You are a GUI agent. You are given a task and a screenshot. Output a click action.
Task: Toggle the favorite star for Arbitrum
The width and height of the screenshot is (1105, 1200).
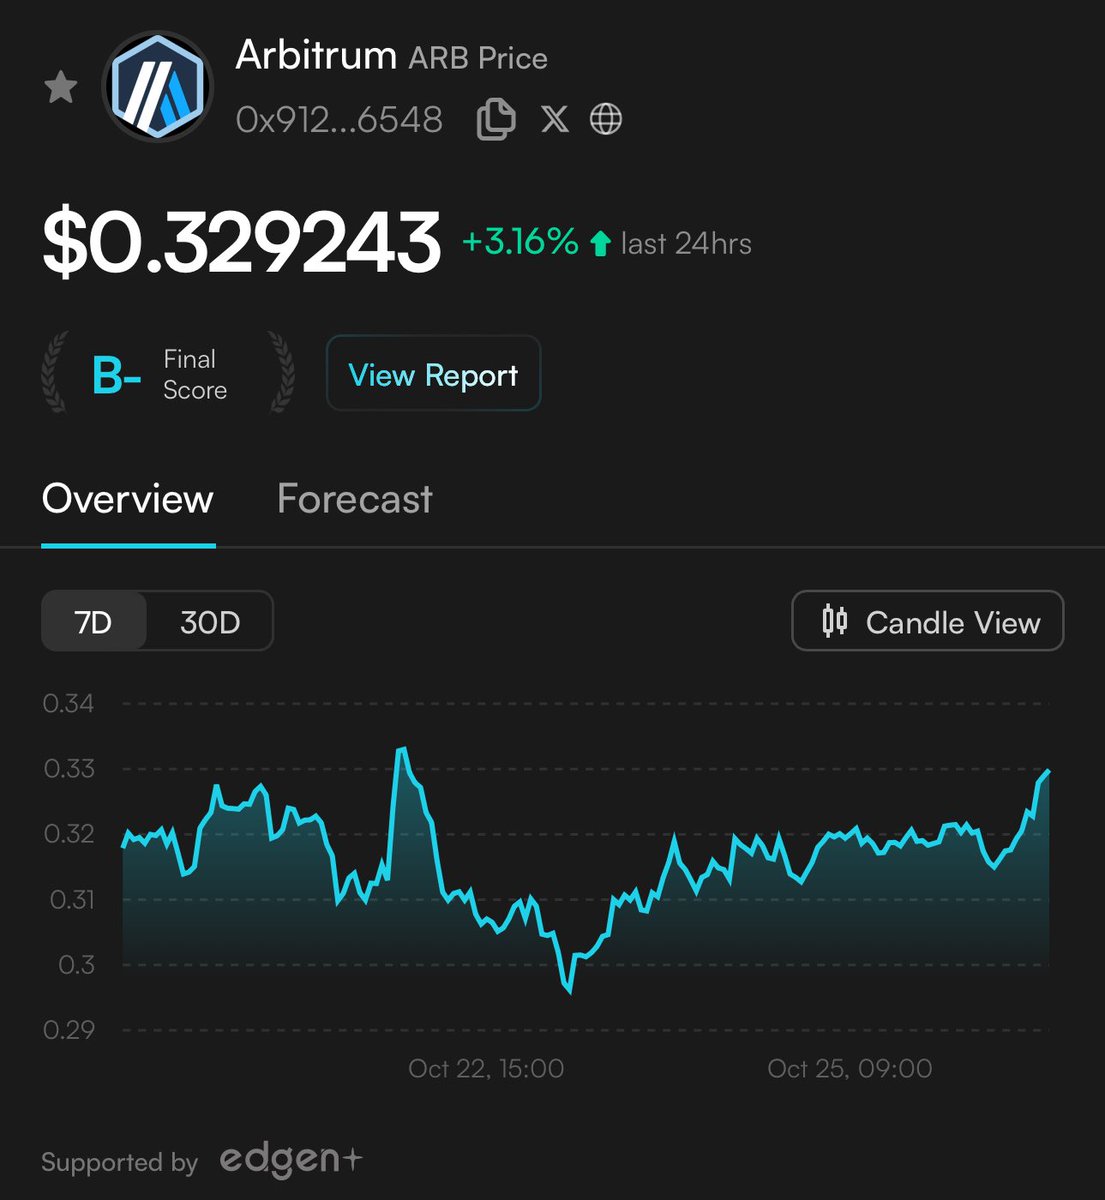[x=61, y=87]
